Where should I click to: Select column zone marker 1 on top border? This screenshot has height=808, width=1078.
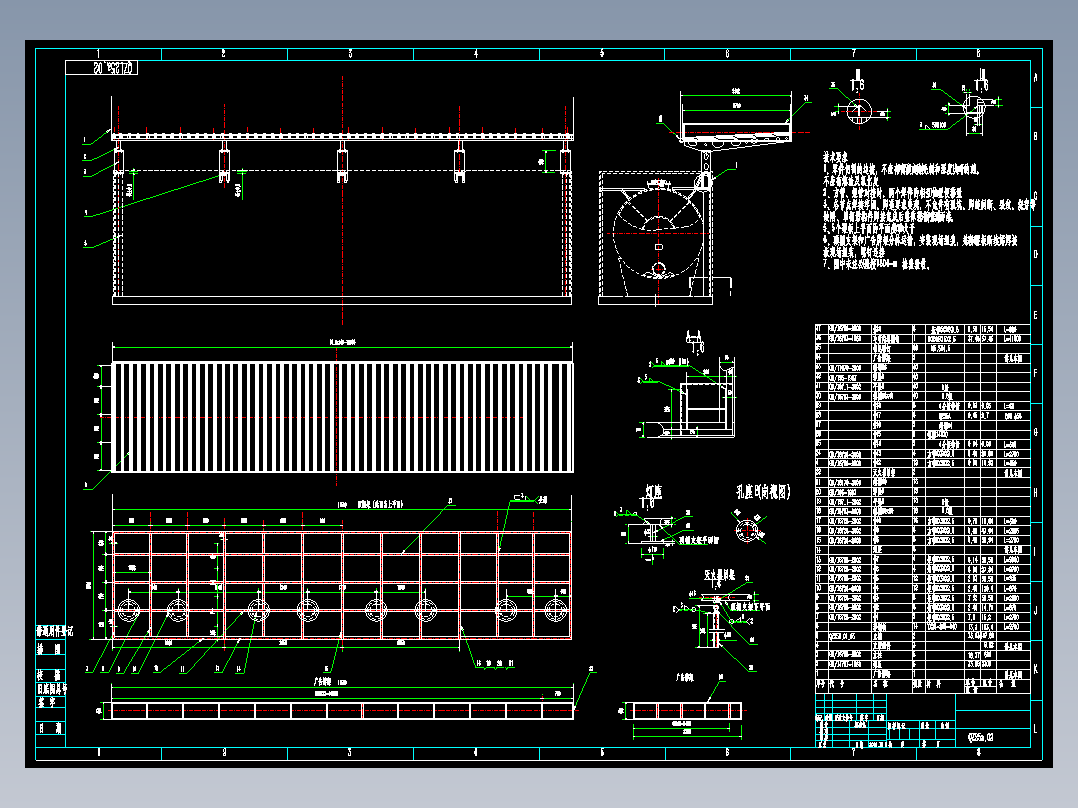[98, 54]
